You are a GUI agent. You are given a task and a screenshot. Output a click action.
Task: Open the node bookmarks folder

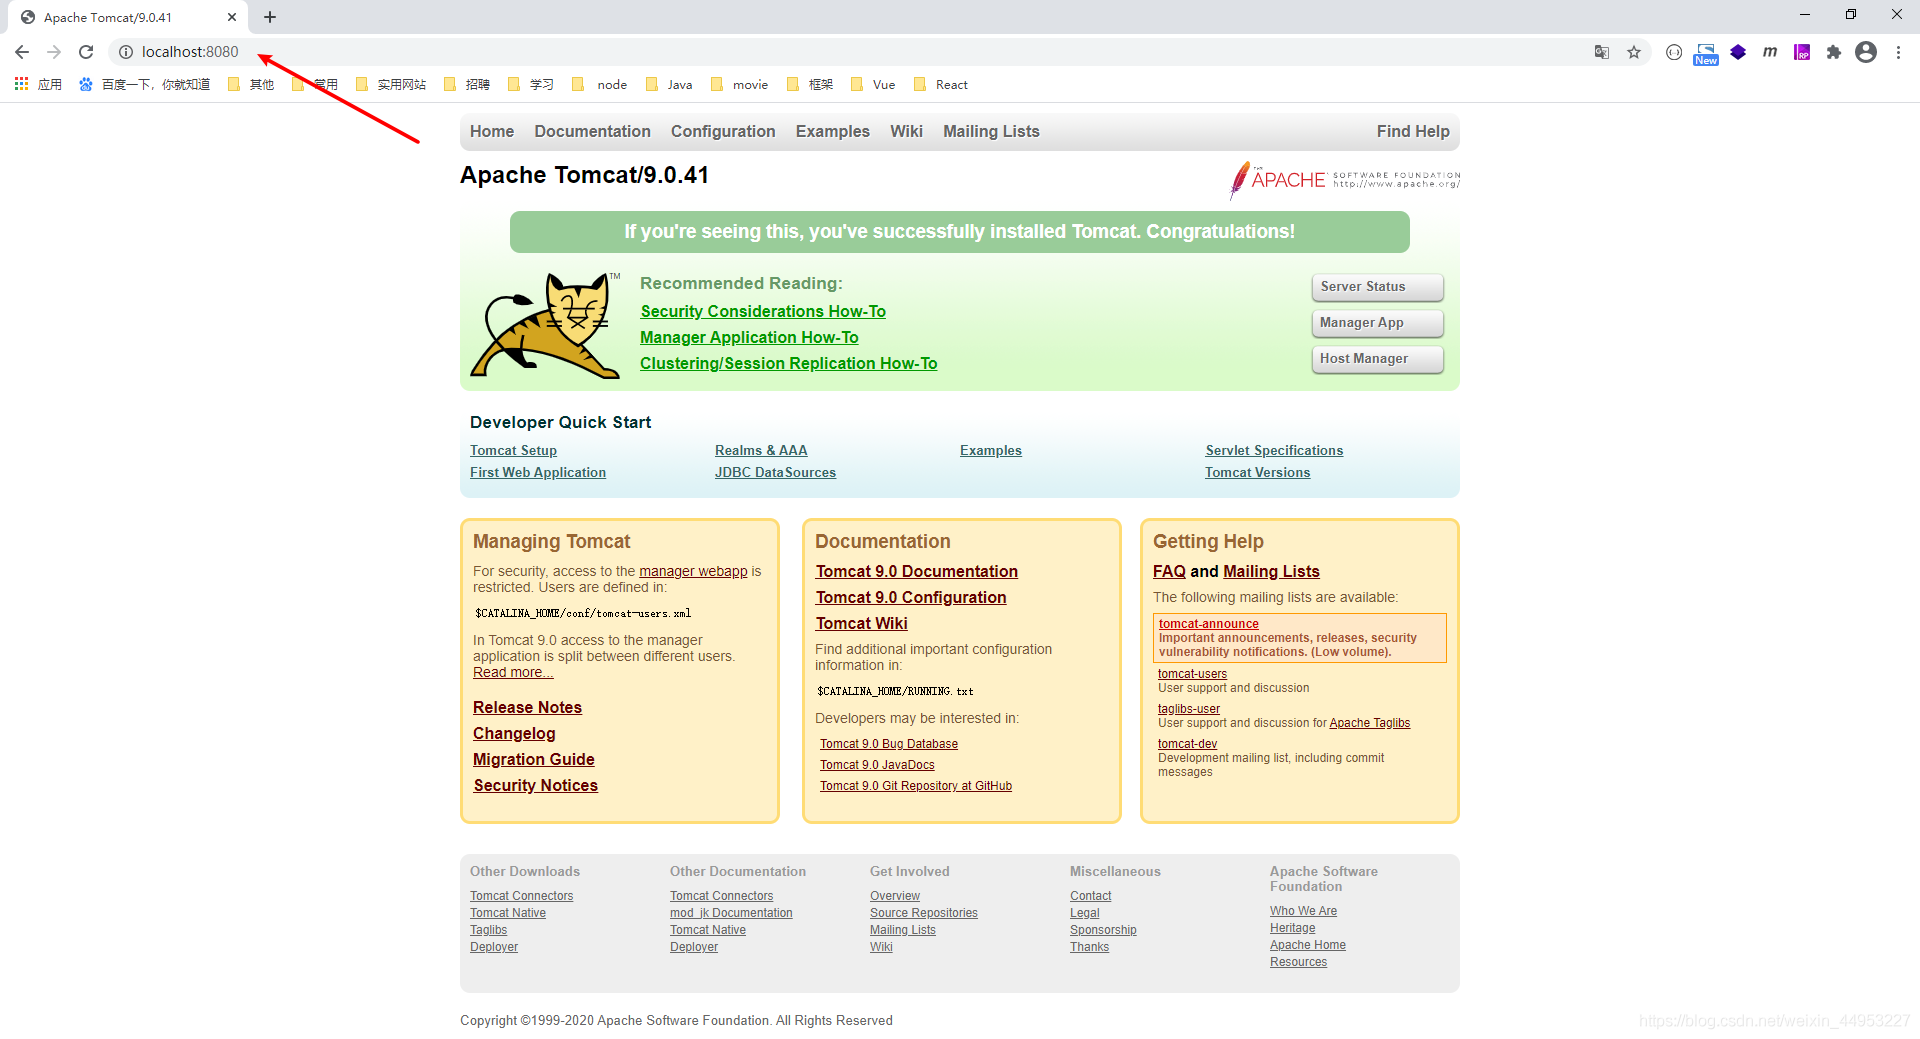pyautogui.click(x=600, y=85)
